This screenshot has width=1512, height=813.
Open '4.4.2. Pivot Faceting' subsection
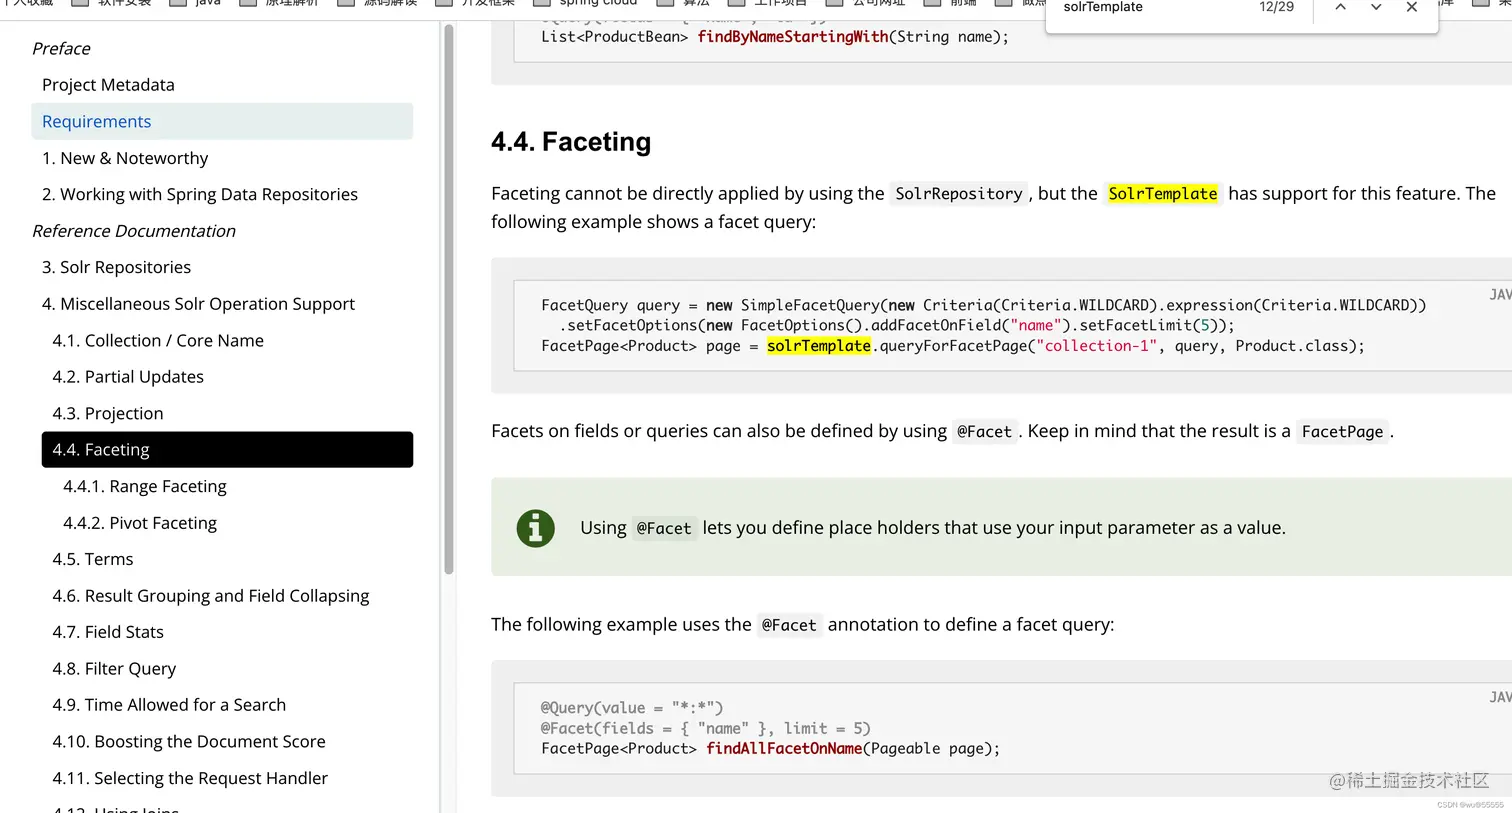coord(140,523)
